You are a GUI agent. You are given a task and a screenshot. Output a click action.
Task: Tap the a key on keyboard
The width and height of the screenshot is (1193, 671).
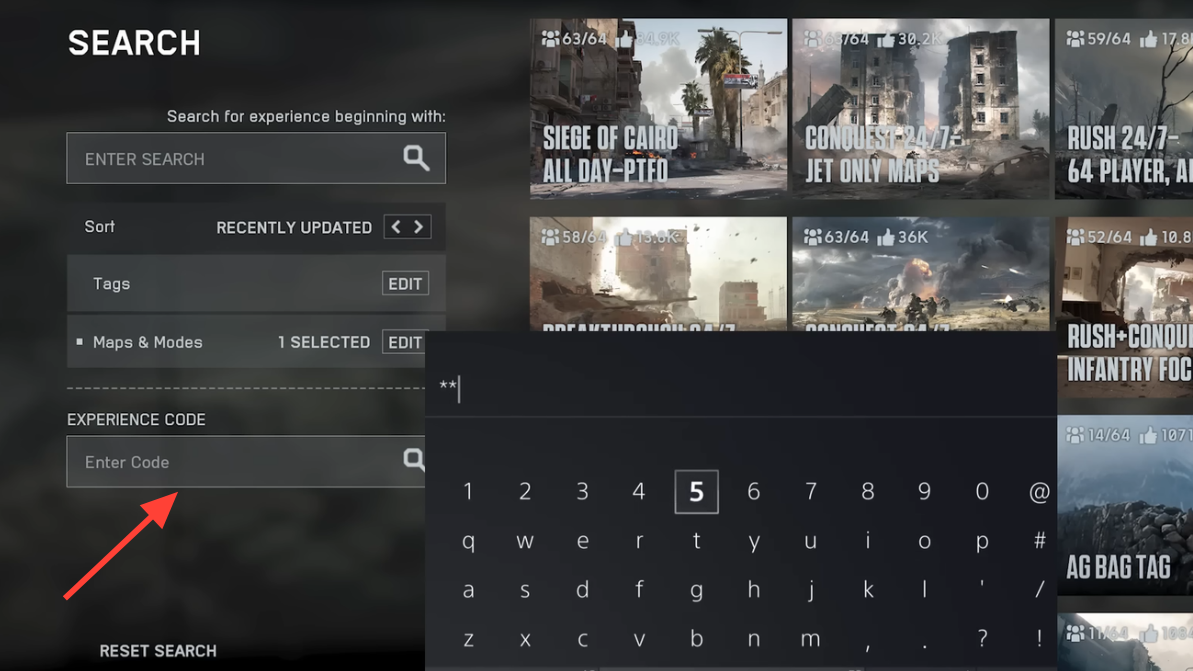pos(468,590)
